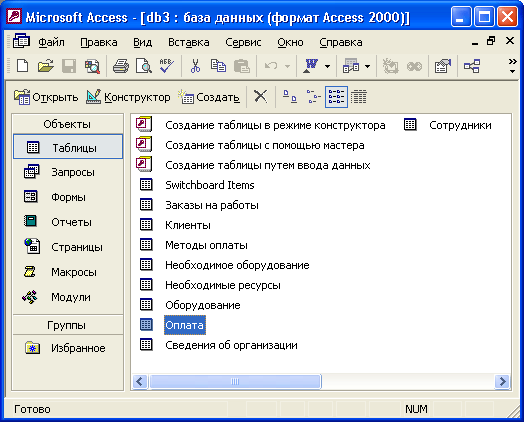Image resolution: width=524 pixels, height=422 pixels.
Task: Click the Undo arrow icon
Action: tap(271, 66)
